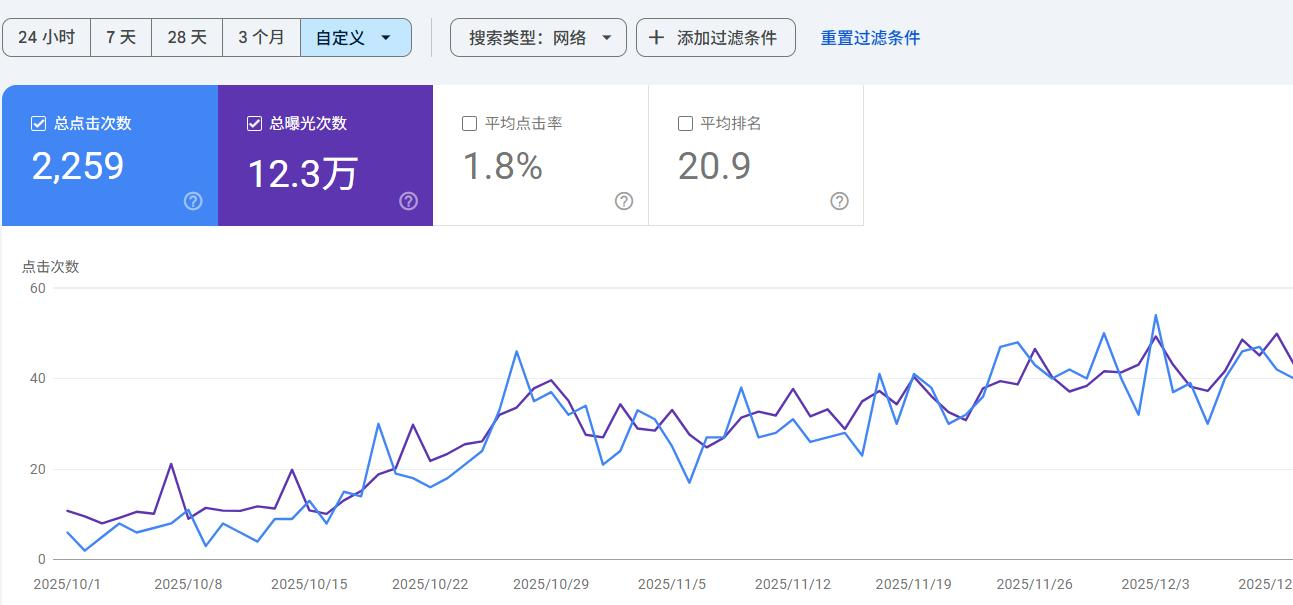Image resolution: width=1293 pixels, height=605 pixels.
Task: Click the 2025/10/29 date label on chart axis
Action: pos(551,584)
